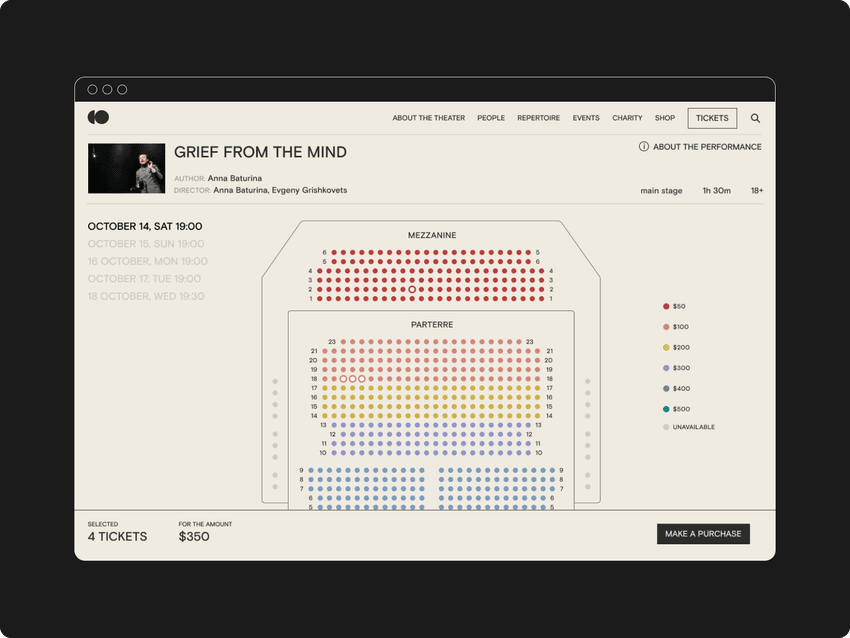The width and height of the screenshot is (850, 638).
Task: Click the $400 legend dot
Action: pyautogui.click(x=665, y=388)
